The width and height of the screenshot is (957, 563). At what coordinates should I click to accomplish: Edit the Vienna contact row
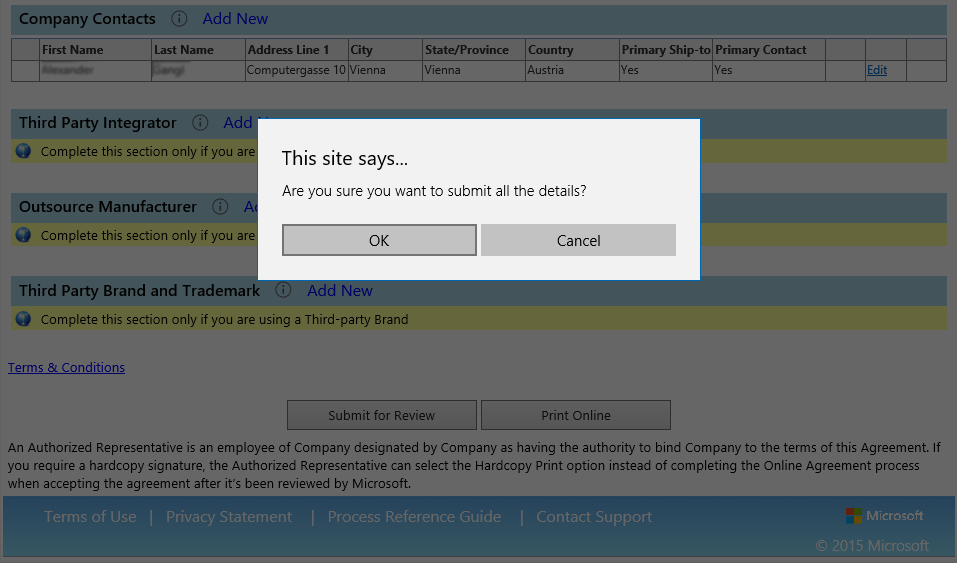pyautogui.click(x=877, y=71)
